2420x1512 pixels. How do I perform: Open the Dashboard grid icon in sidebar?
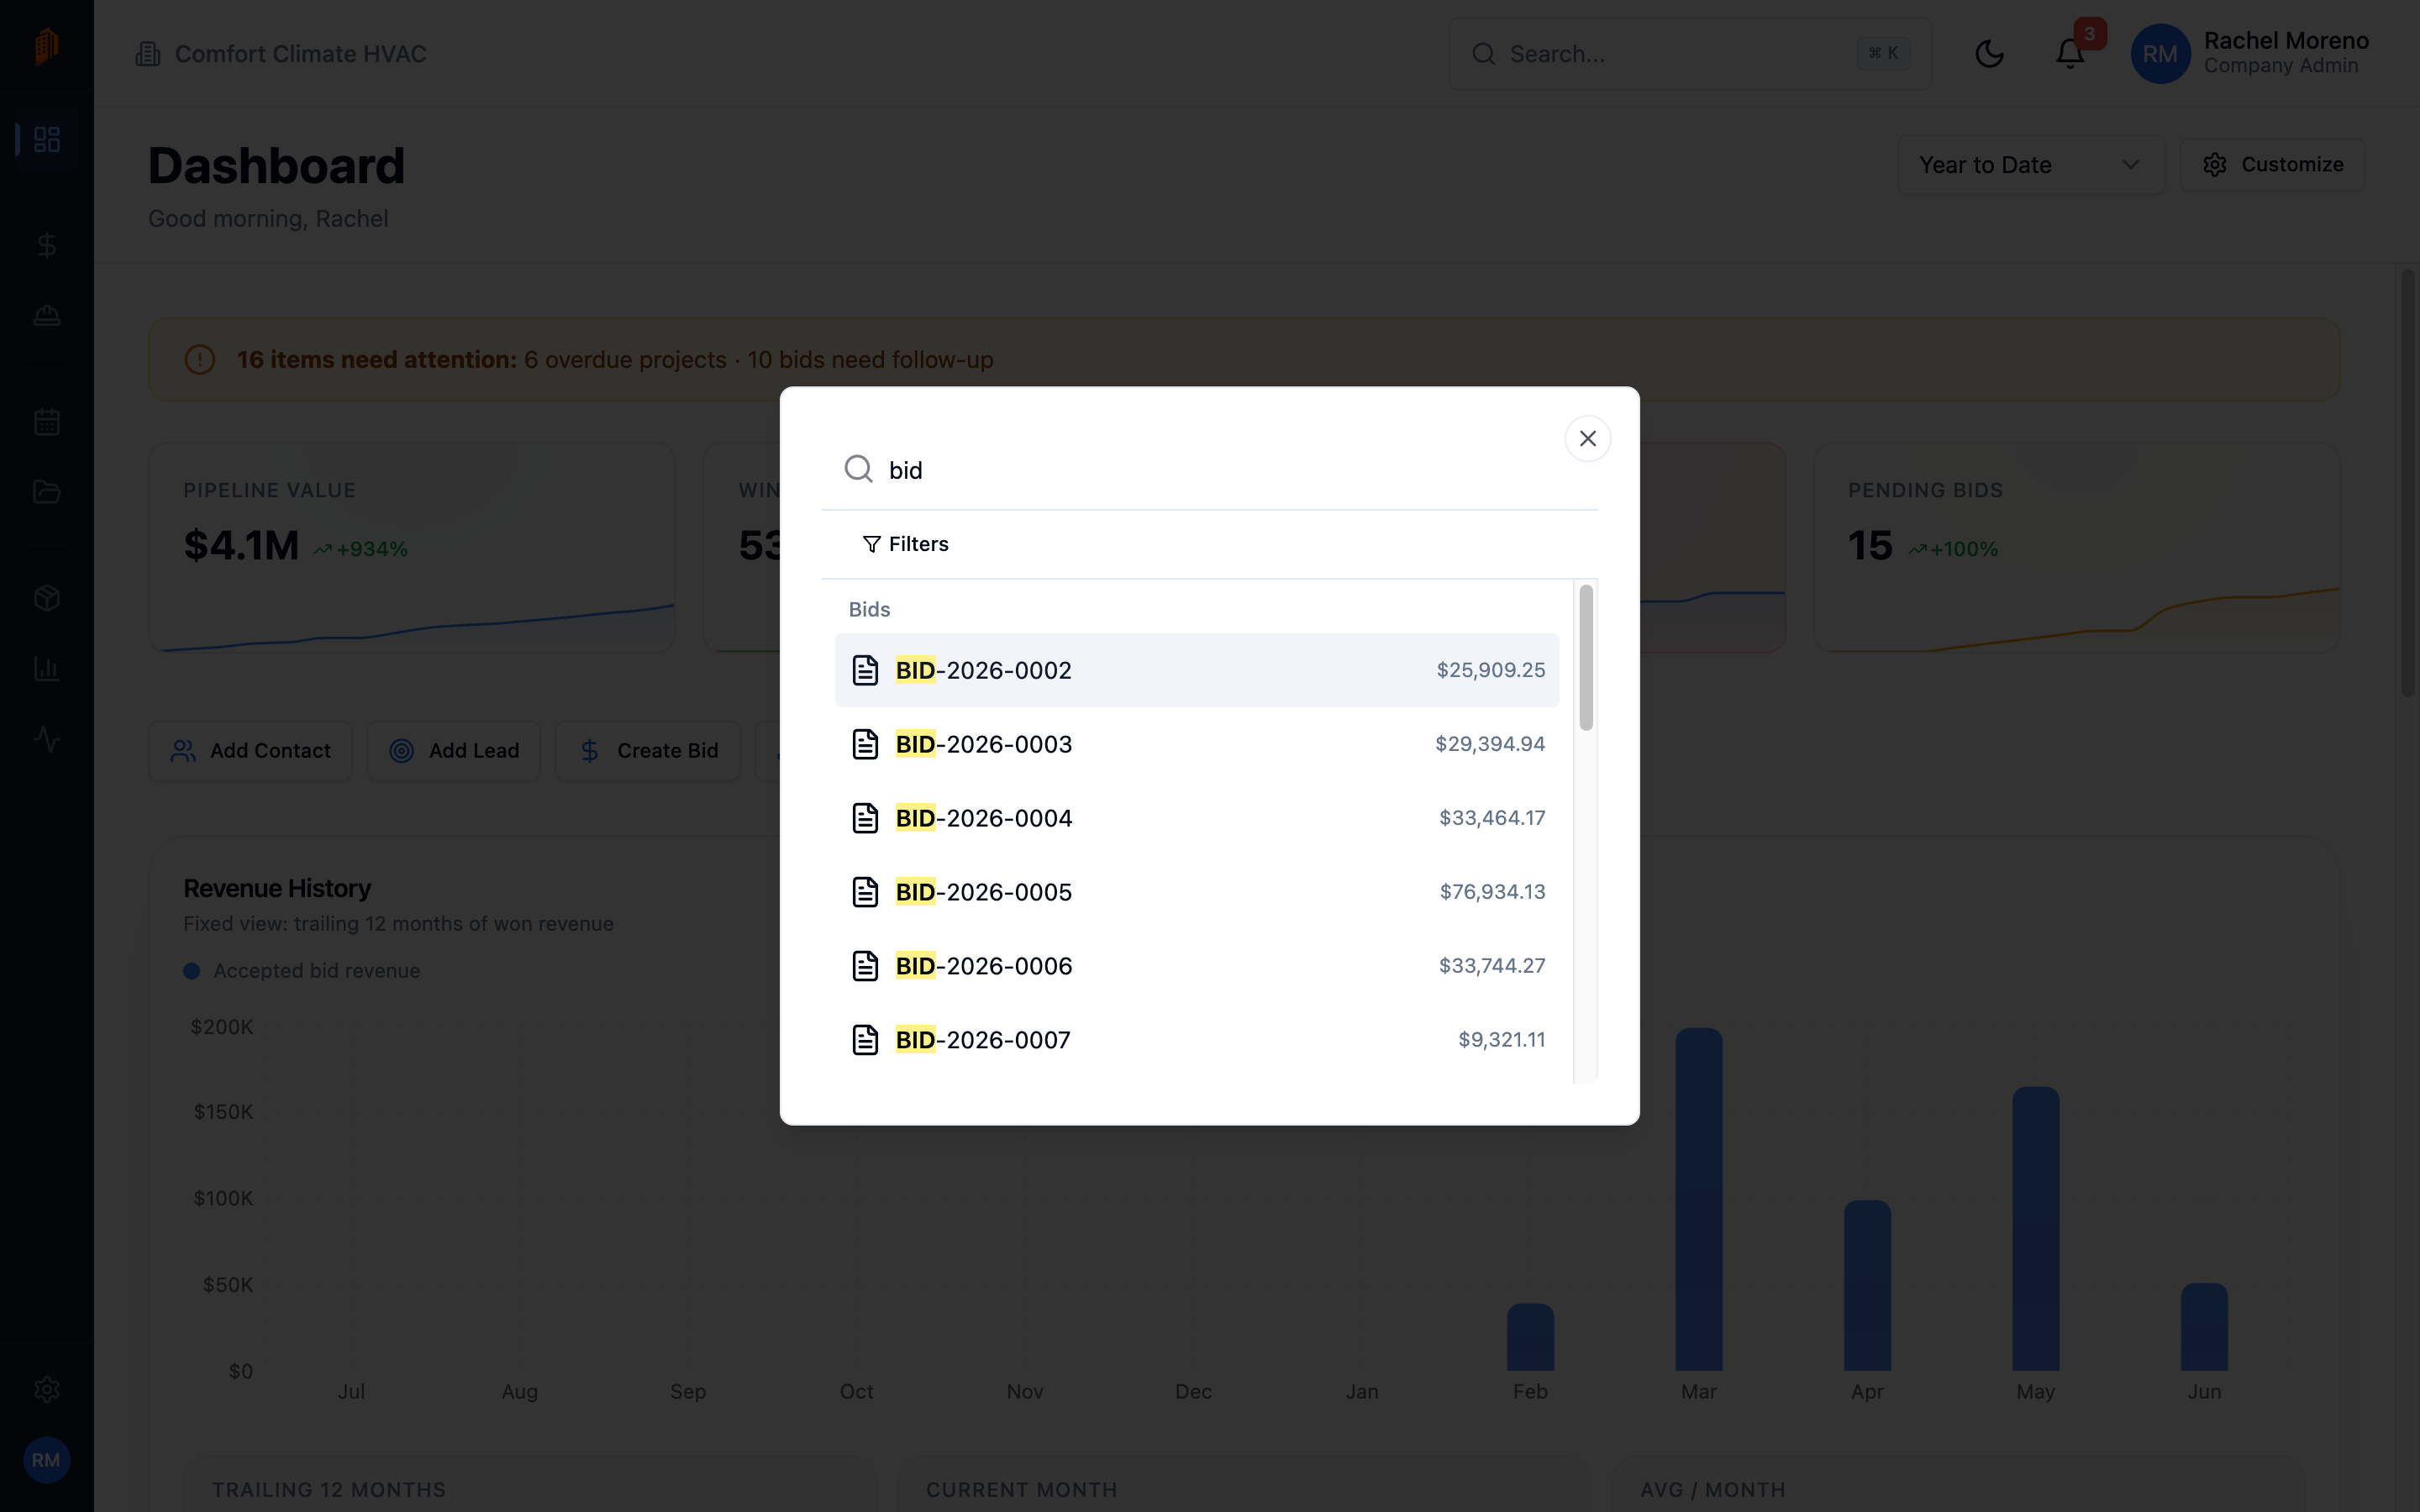[47, 139]
